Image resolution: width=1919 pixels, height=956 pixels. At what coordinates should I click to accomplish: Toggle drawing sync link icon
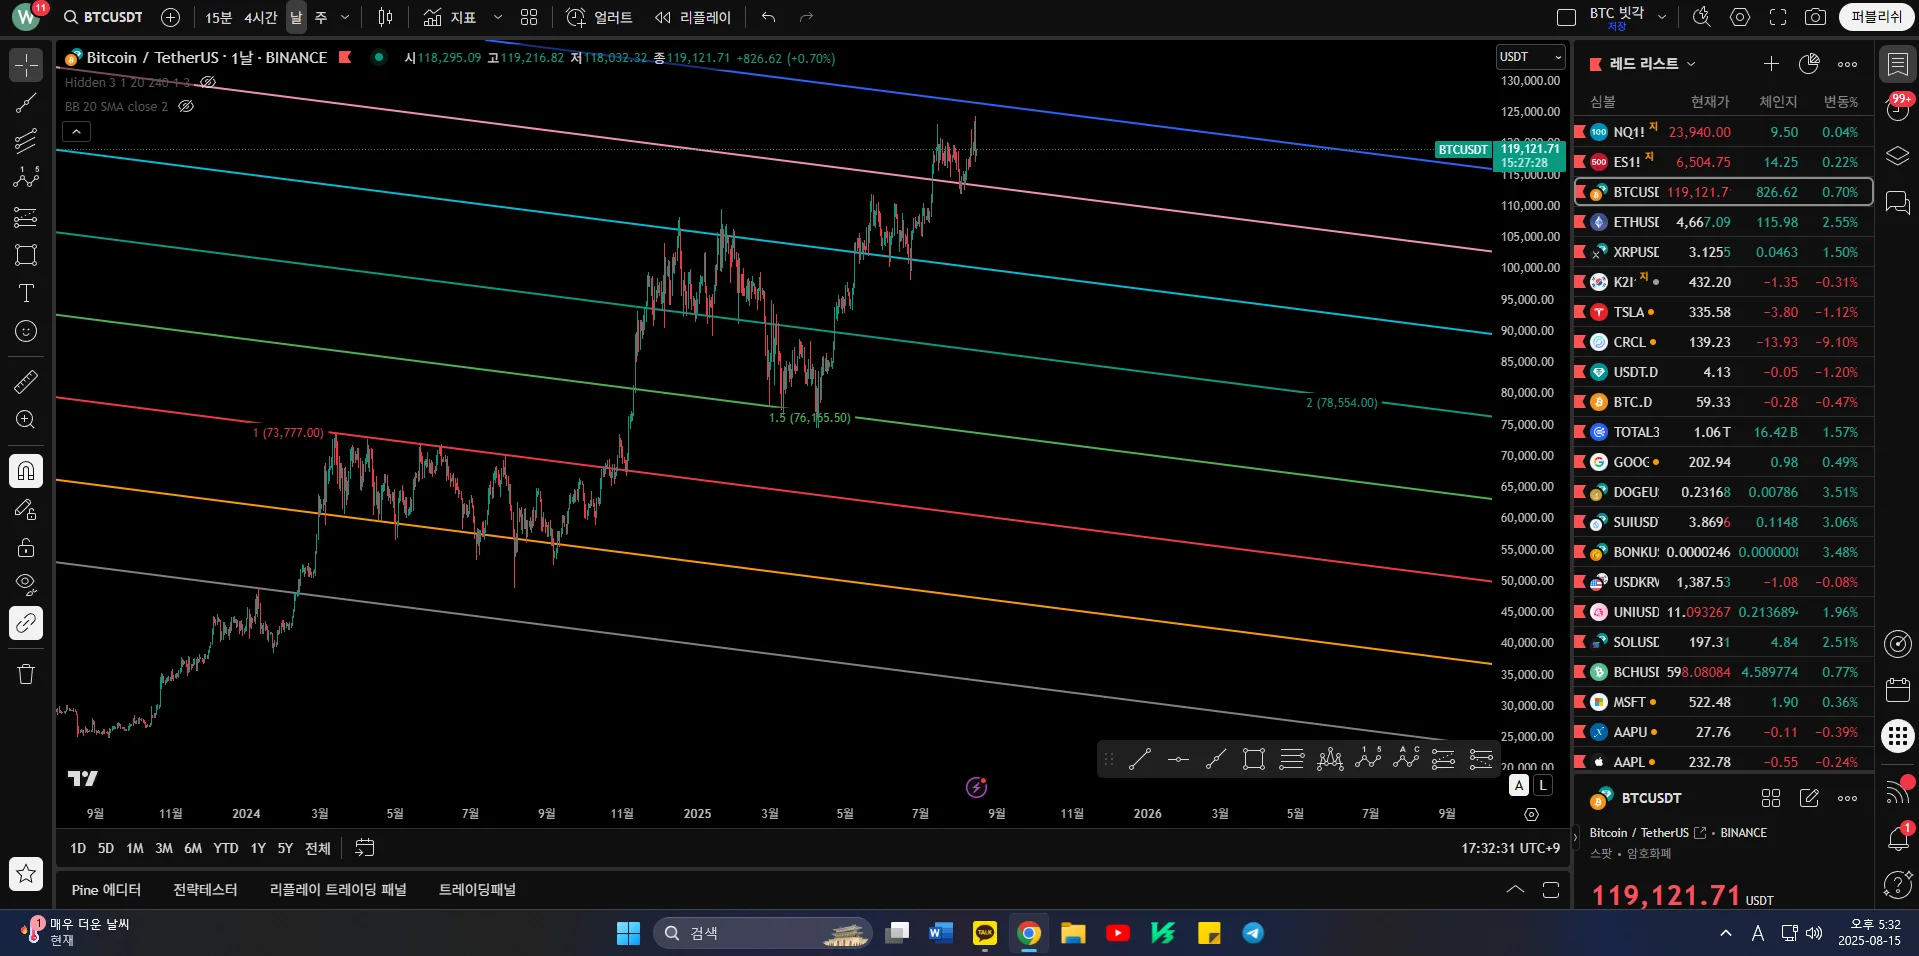pyautogui.click(x=26, y=623)
